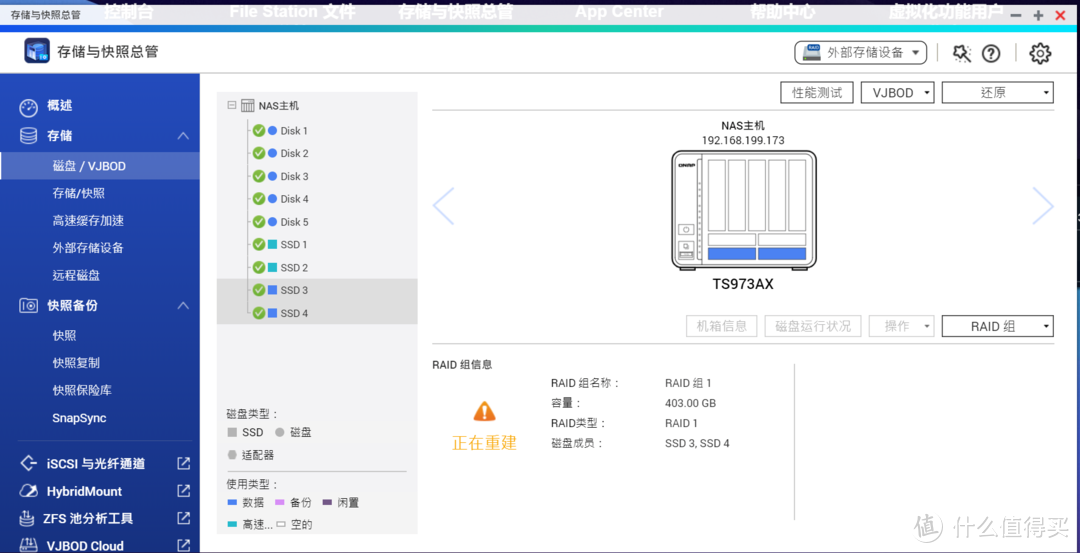Select SSD 2 in the tree
This screenshot has height=553, width=1080.
294,267
